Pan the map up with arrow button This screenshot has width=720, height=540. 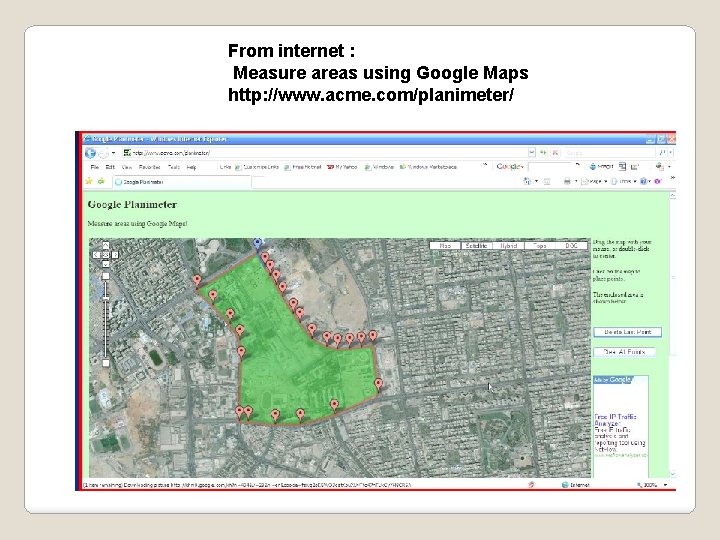point(106,246)
